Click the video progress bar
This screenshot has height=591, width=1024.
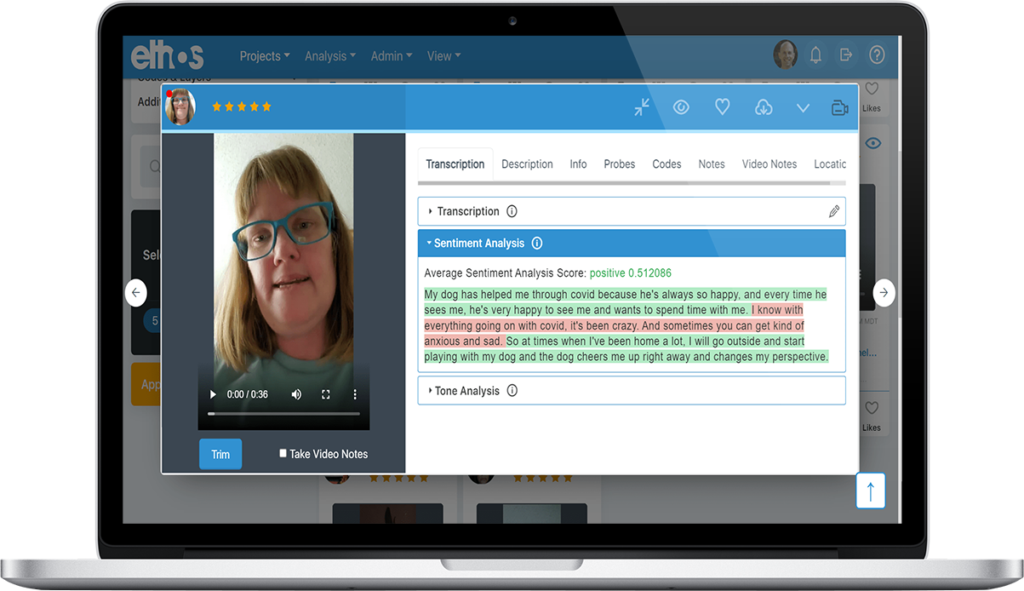click(x=283, y=413)
